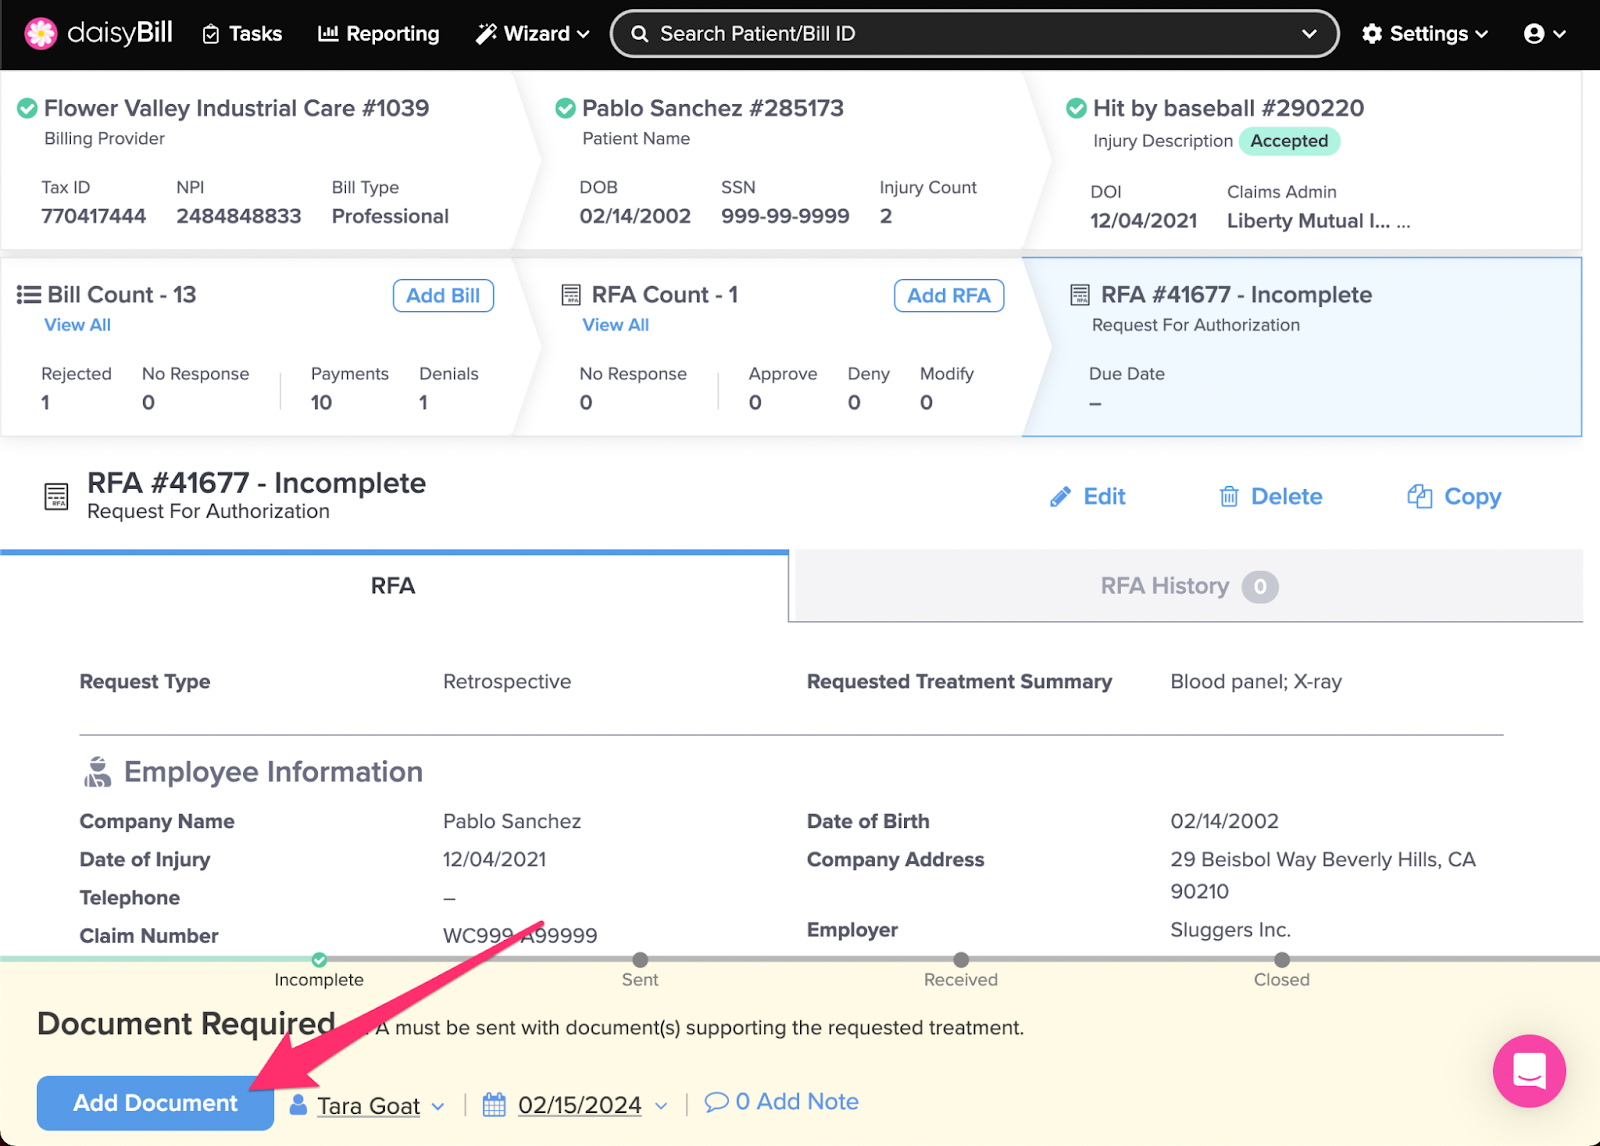This screenshot has width=1600, height=1146.
Task: Open Flower Valley Industrial Care #1039 provider
Action: pyautogui.click(x=236, y=108)
